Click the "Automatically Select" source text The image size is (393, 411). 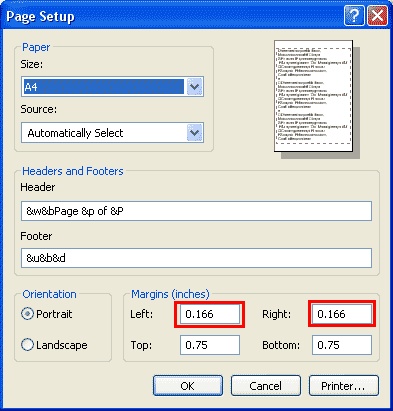75,133
